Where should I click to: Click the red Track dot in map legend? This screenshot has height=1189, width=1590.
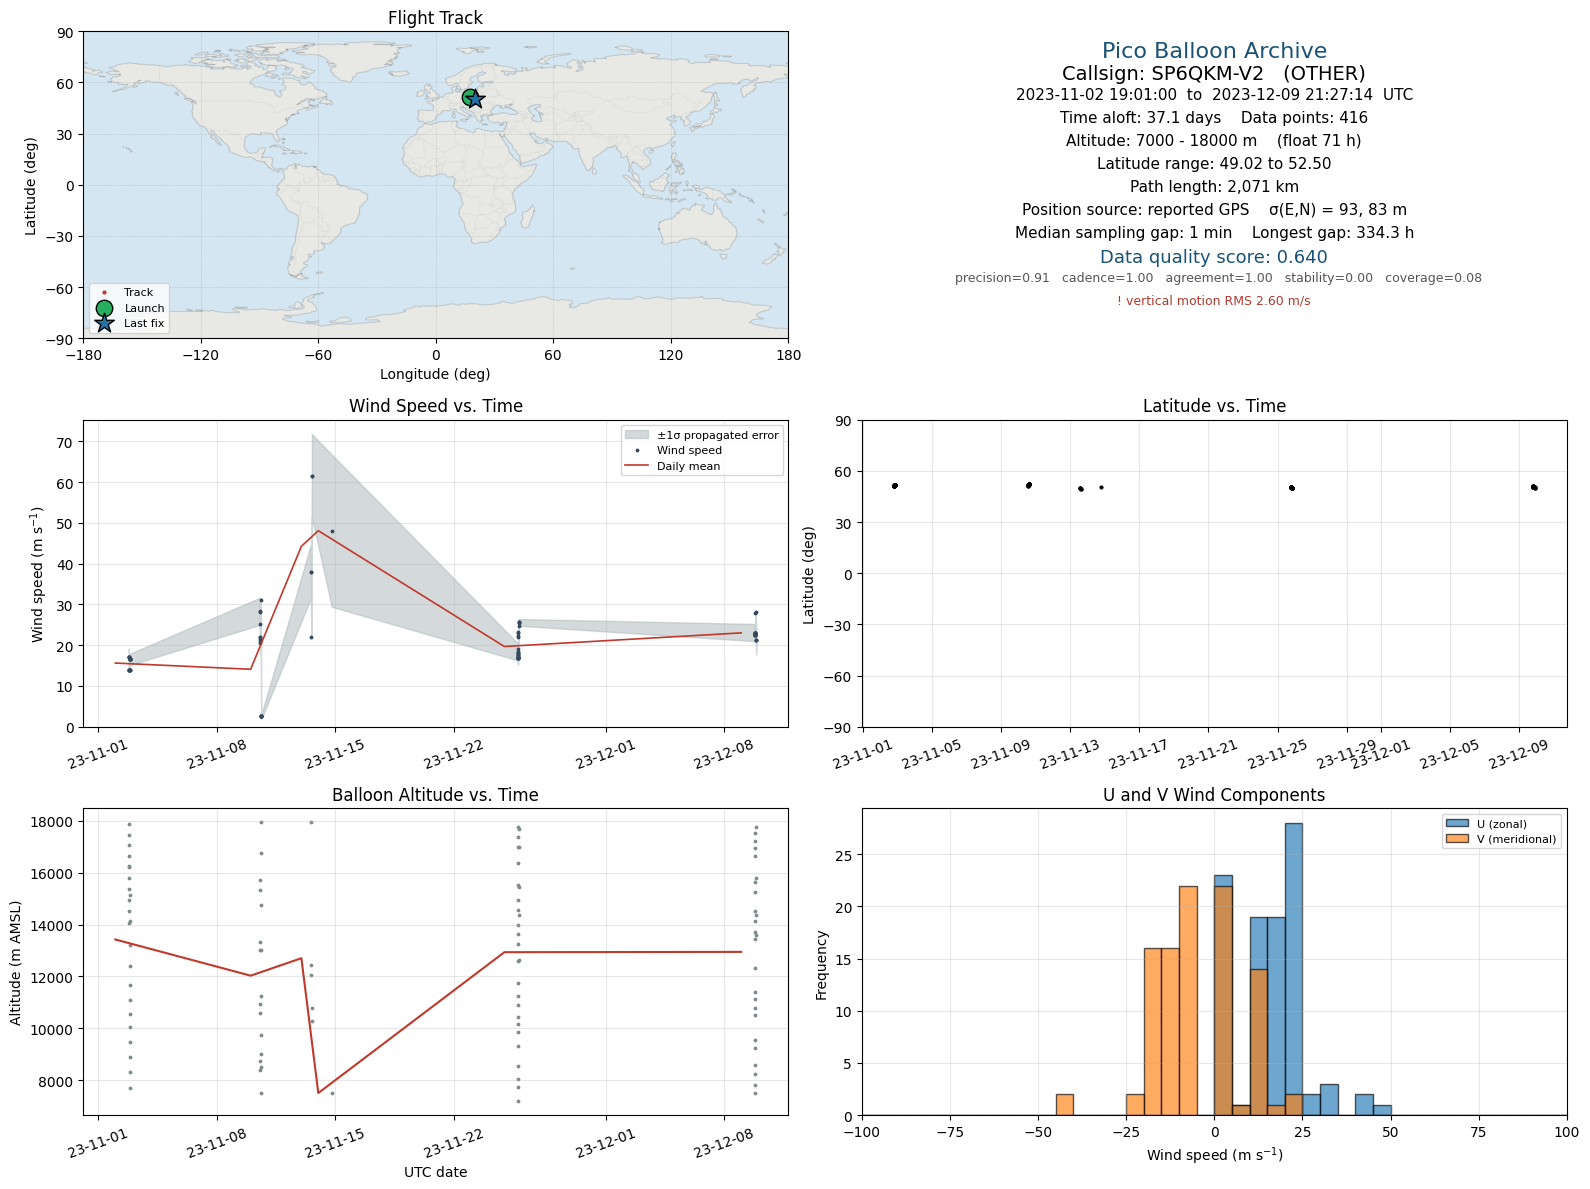(x=104, y=293)
